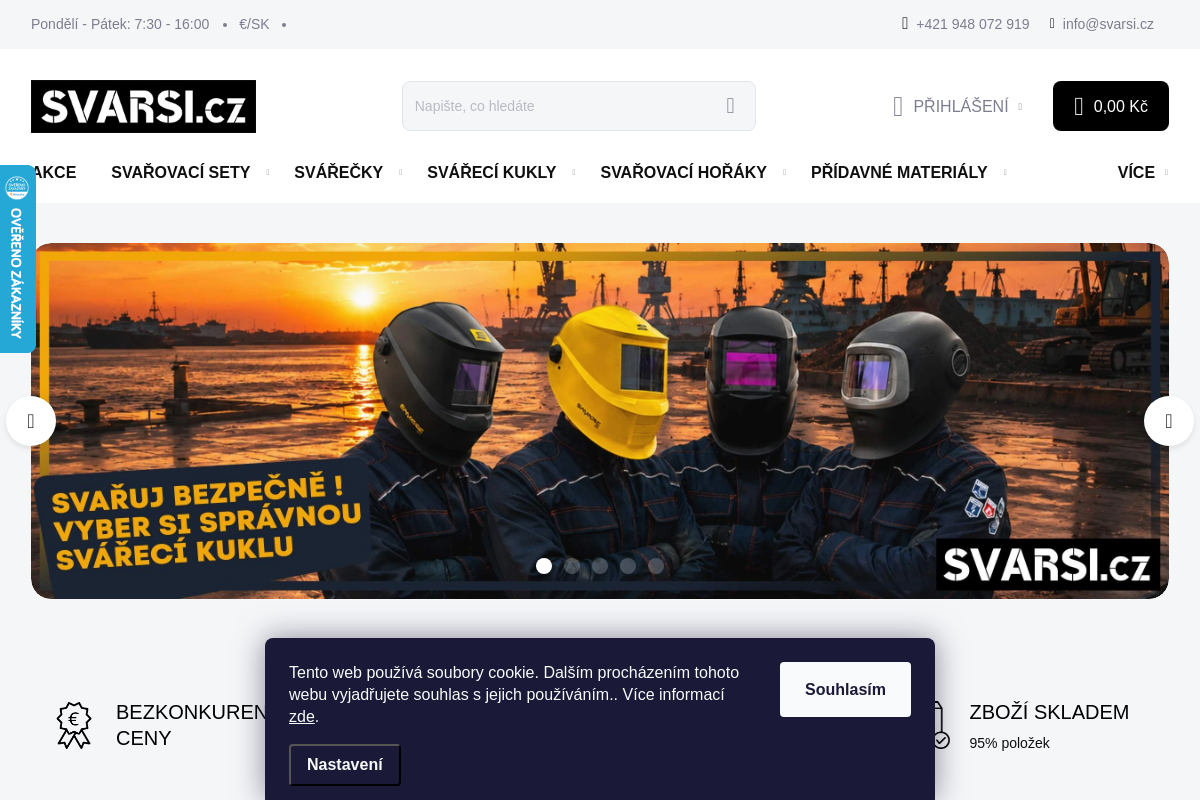Click the phone icon in top bar
Image resolution: width=1200 pixels, height=800 pixels.
[x=905, y=23]
